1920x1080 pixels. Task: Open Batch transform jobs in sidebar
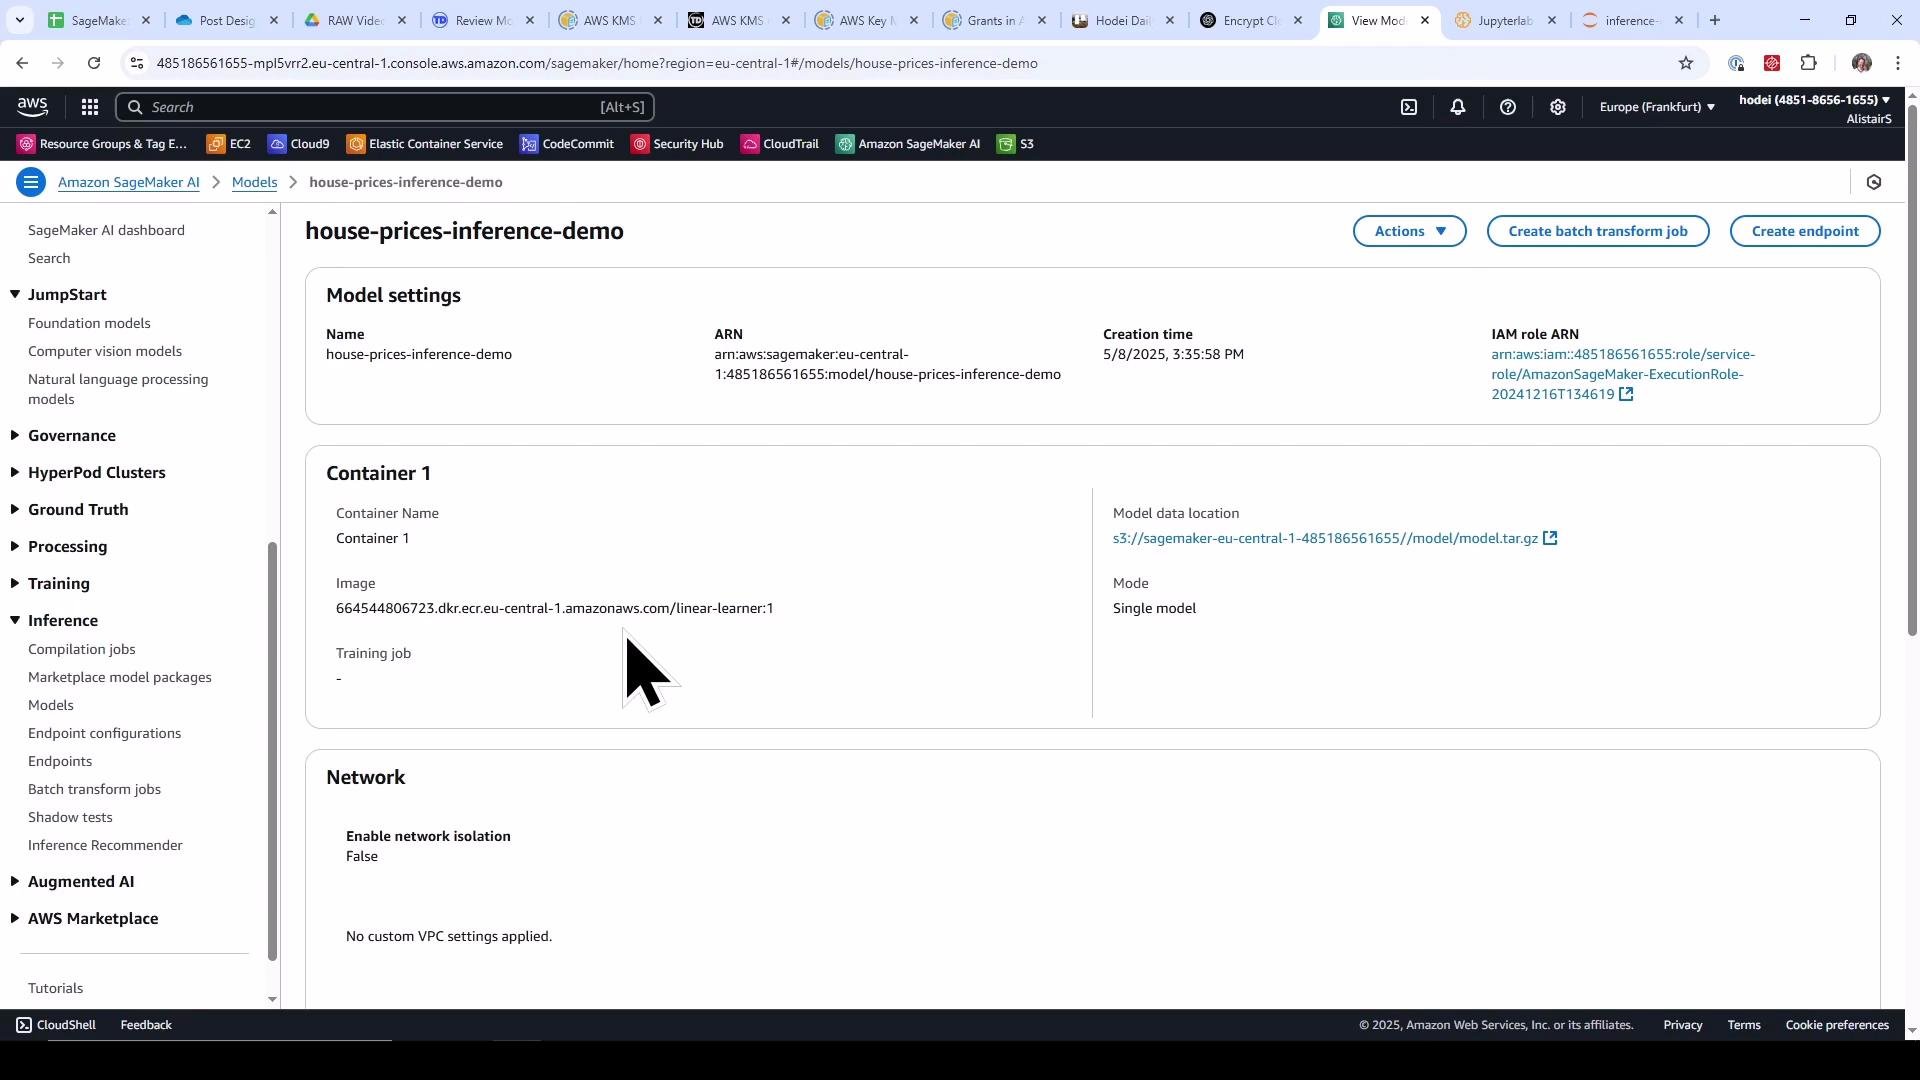pos(94,790)
